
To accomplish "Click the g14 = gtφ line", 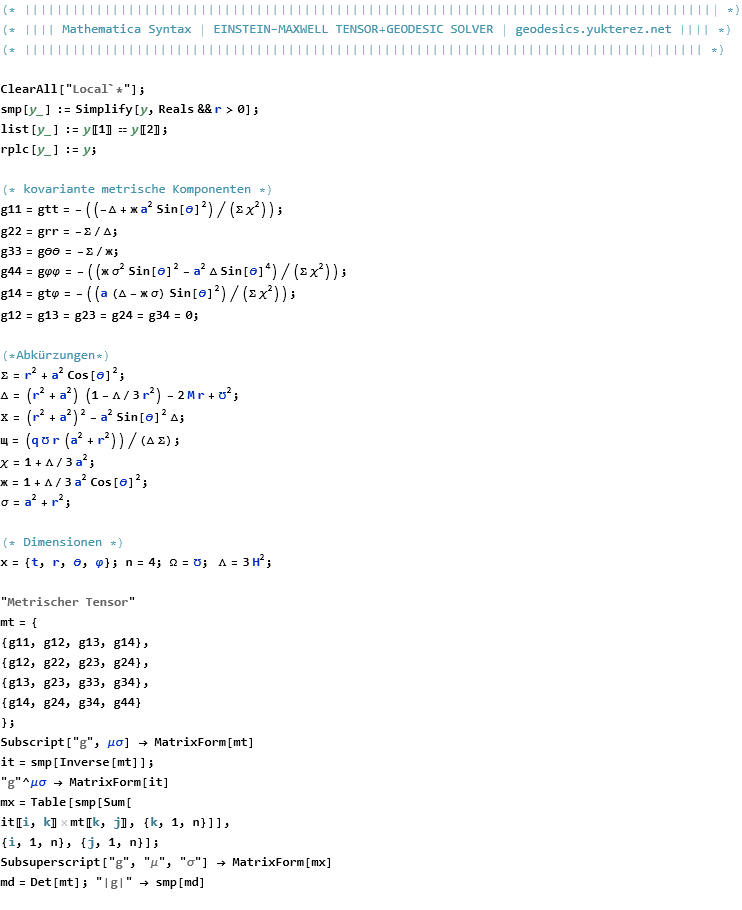I will 148,294.
